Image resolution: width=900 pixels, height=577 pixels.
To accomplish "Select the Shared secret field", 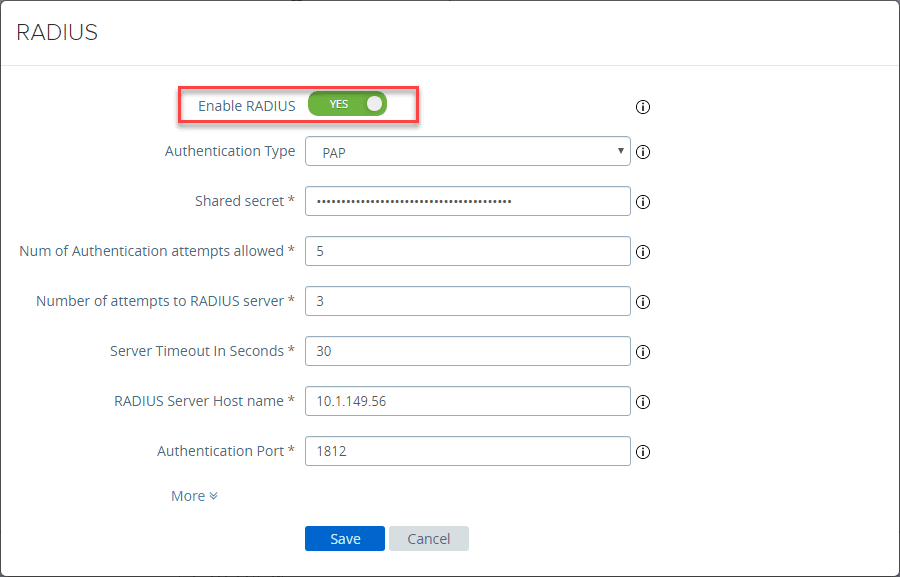I will 467,201.
